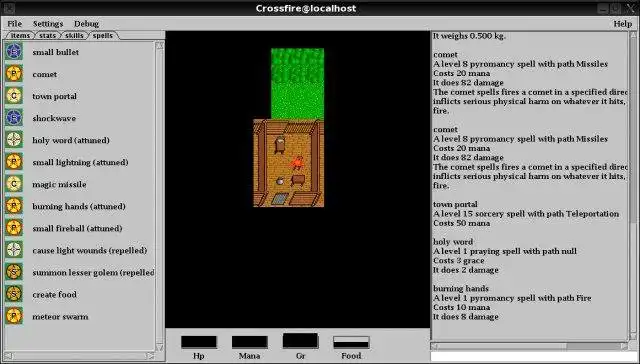Click 'A level 15 sorcery spell' log line
640x364 pixels.
(526, 214)
